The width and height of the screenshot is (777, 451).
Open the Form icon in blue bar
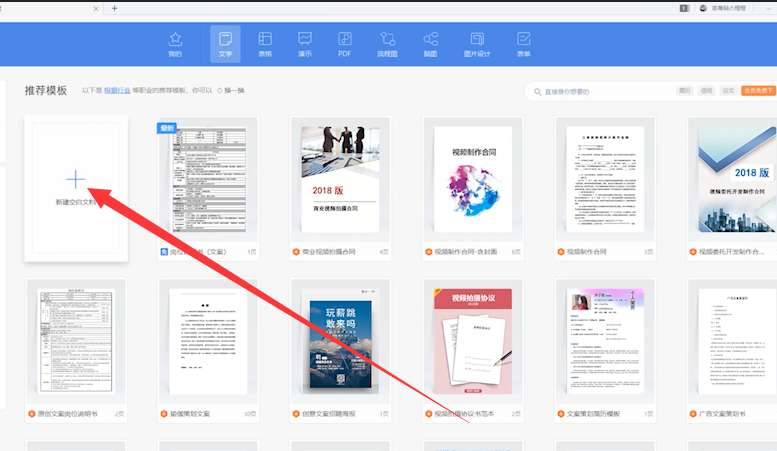coord(524,45)
